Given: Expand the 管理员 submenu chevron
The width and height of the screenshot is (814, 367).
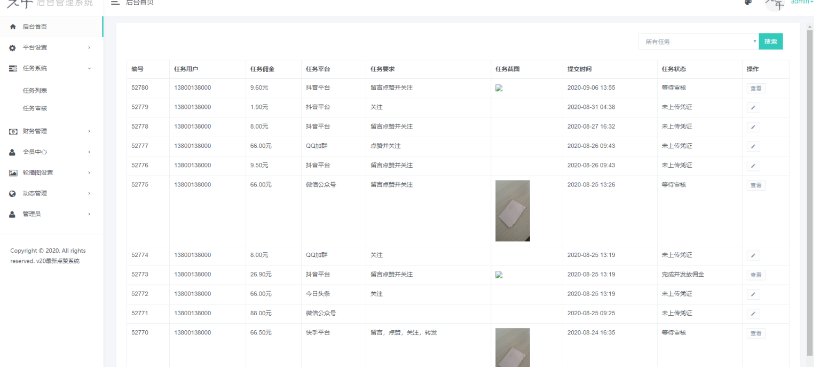Looking at the screenshot, I should 89,214.
